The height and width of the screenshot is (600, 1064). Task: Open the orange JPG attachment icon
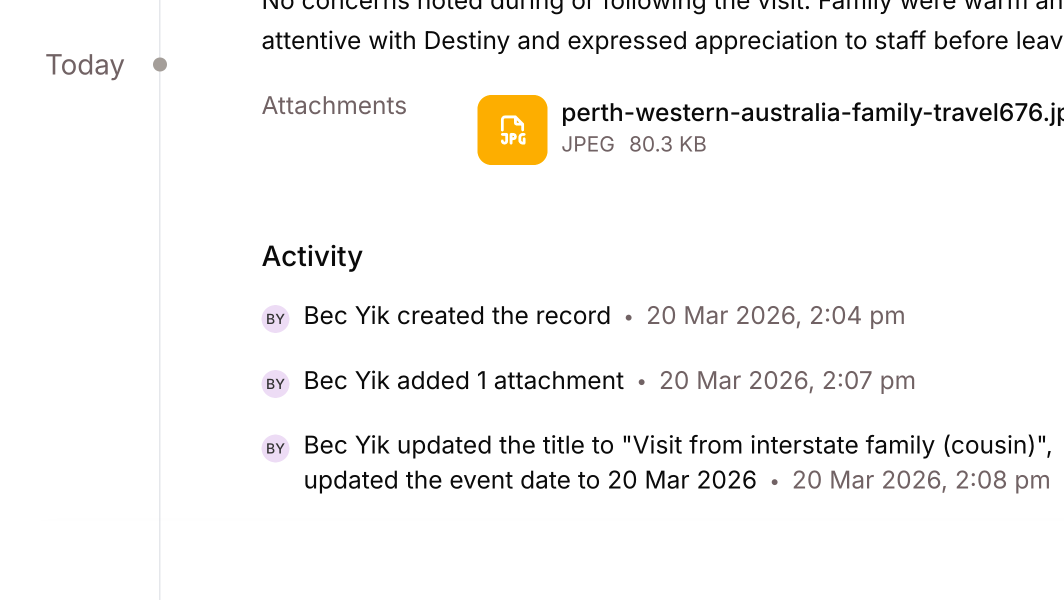512,130
